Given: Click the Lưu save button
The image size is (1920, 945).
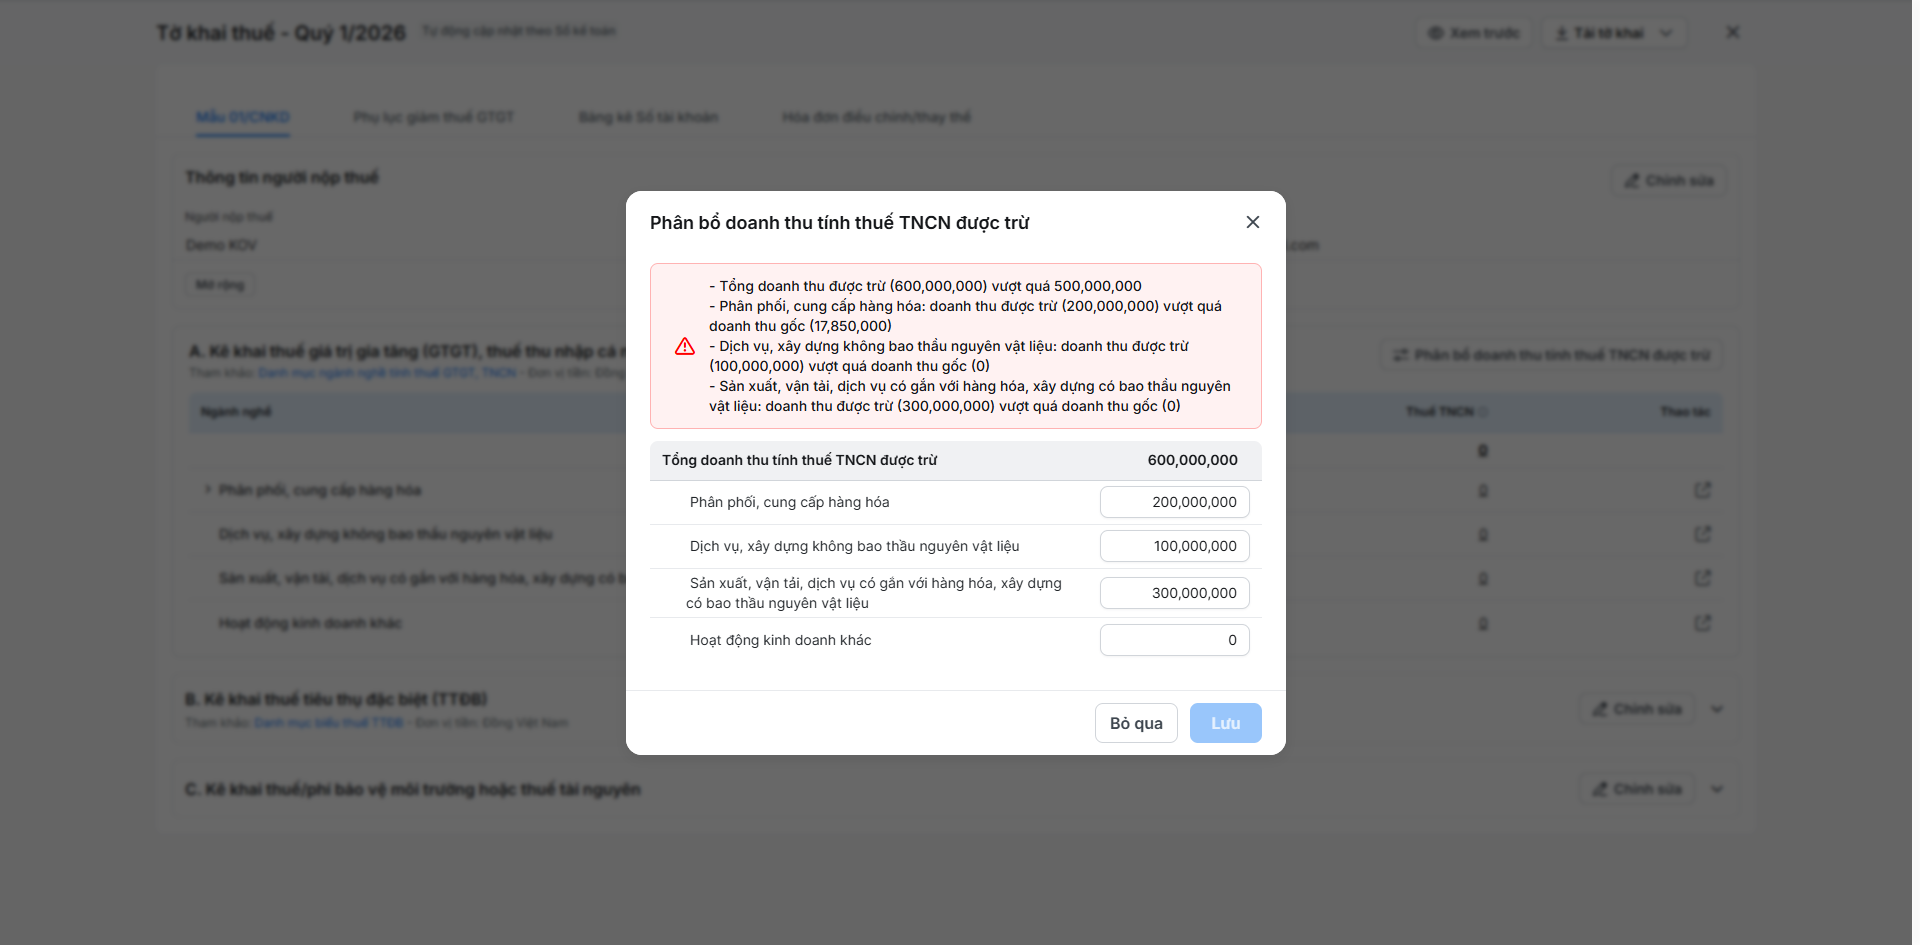Looking at the screenshot, I should [1225, 723].
